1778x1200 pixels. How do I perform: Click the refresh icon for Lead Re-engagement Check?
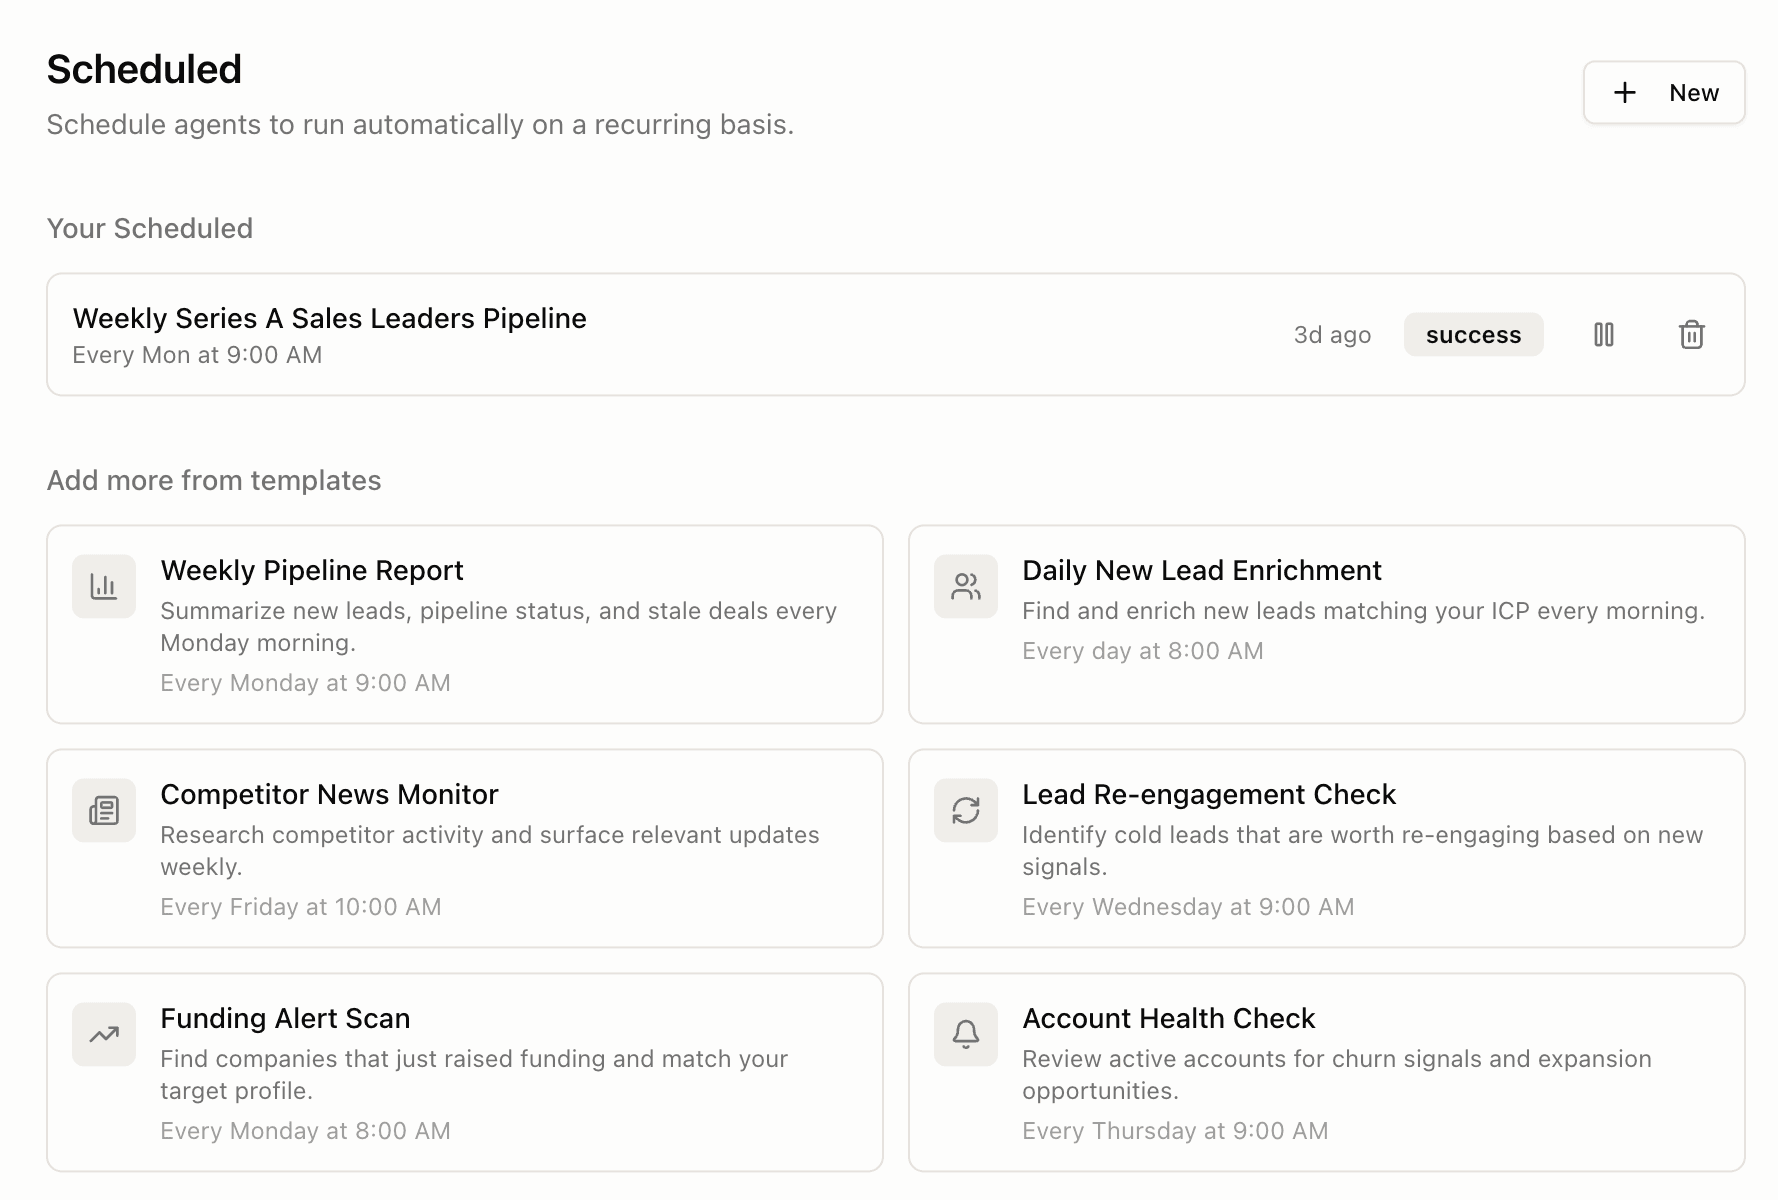(x=966, y=810)
